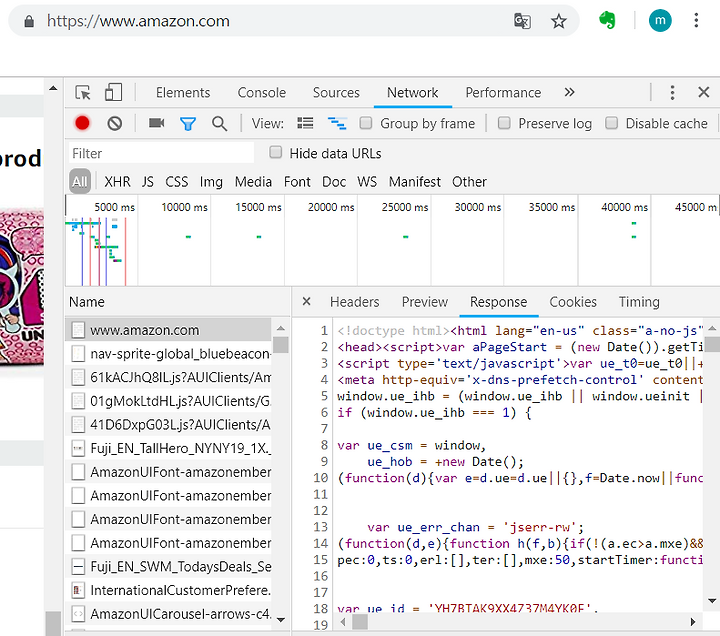Select 41D6DxpG03L.js request row
This screenshot has height=636, width=720.
click(169, 424)
